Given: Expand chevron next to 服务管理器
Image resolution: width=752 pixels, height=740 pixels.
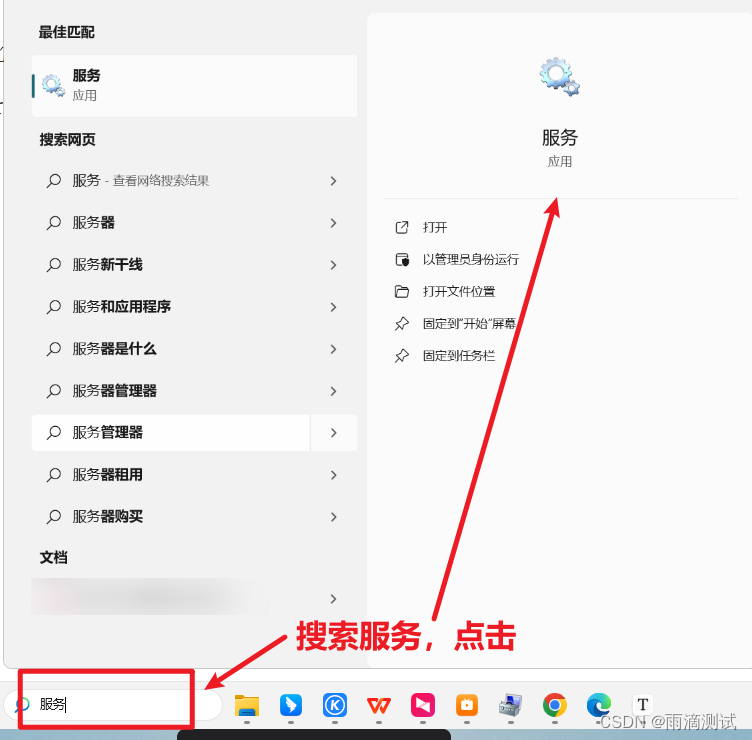Looking at the screenshot, I should tap(334, 433).
